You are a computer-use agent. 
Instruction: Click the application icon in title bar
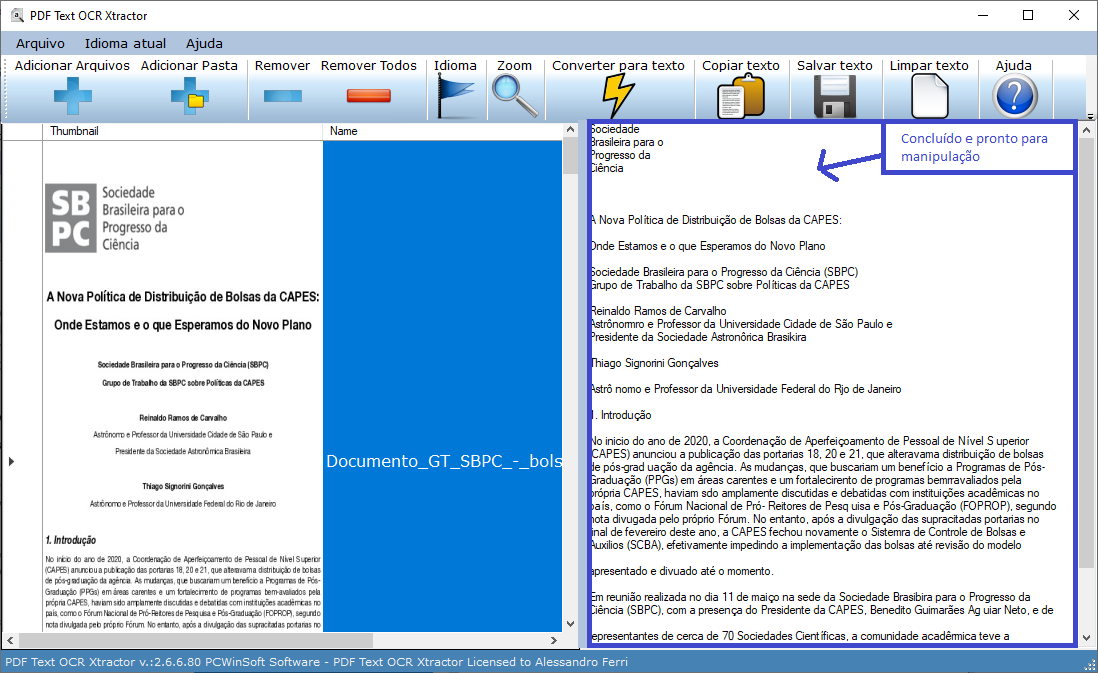(17, 15)
